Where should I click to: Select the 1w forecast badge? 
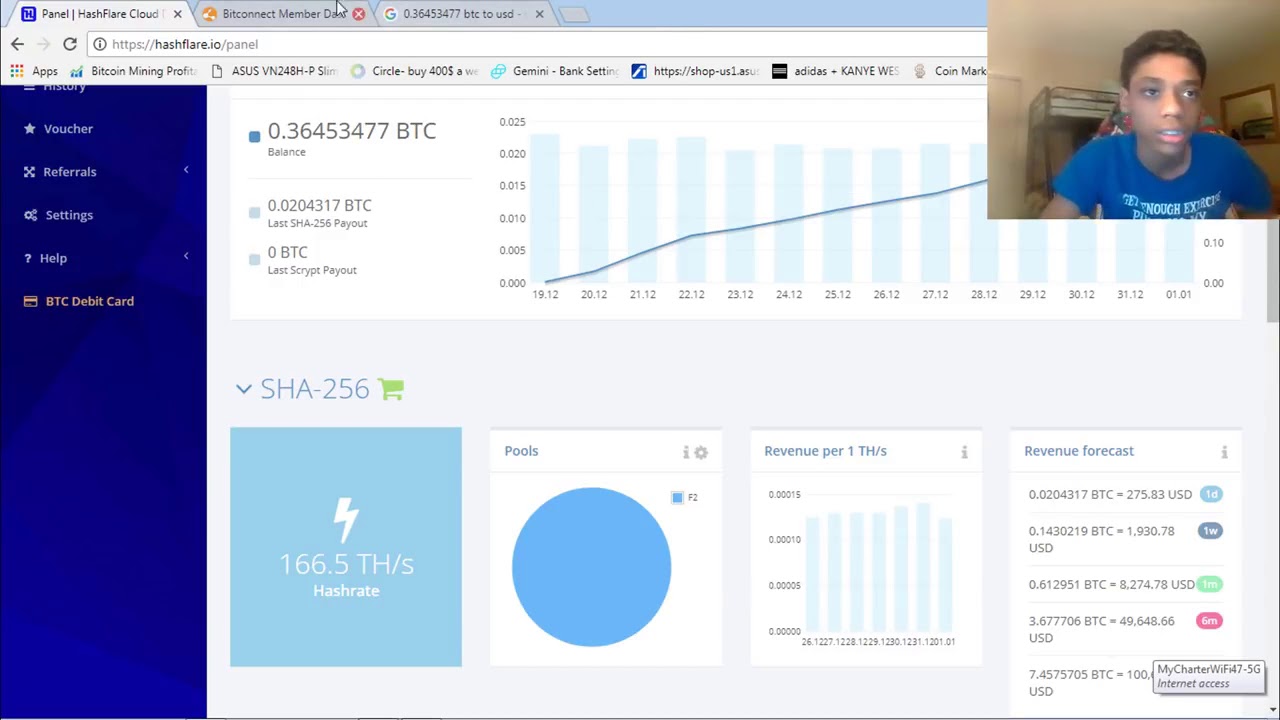pyautogui.click(x=1211, y=531)
